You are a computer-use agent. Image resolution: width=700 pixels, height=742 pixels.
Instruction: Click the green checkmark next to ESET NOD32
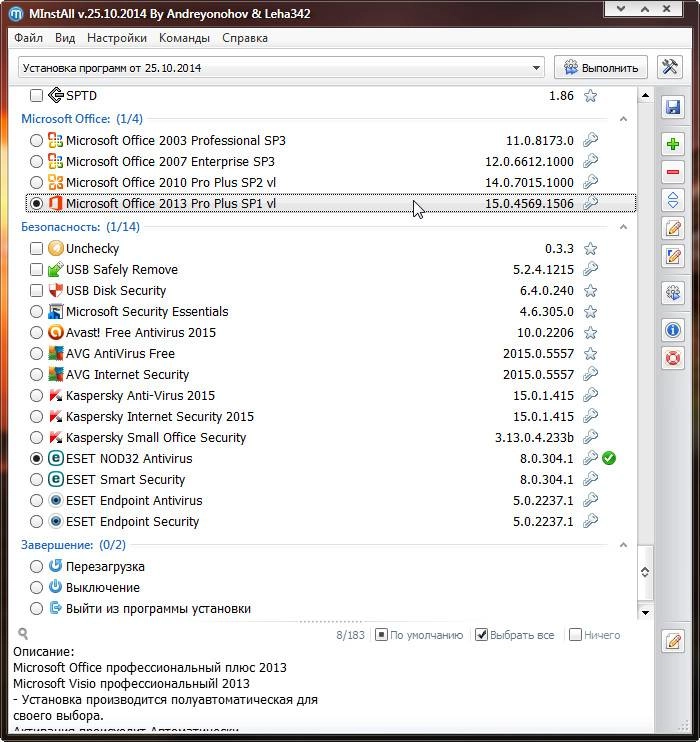tap(609, 458)
